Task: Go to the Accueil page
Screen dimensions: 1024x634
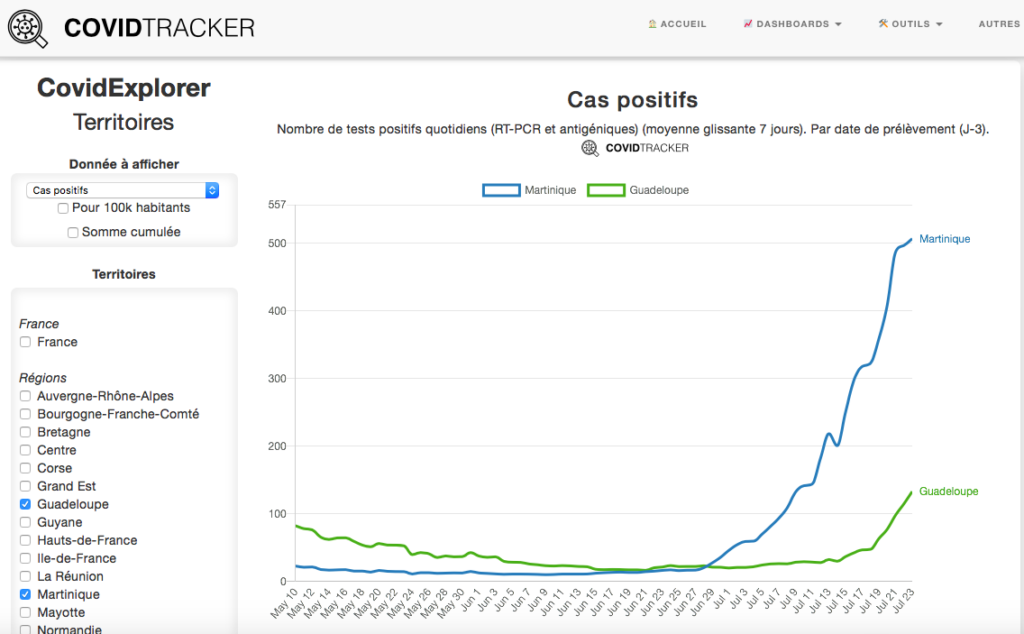Action: (683, 24)
